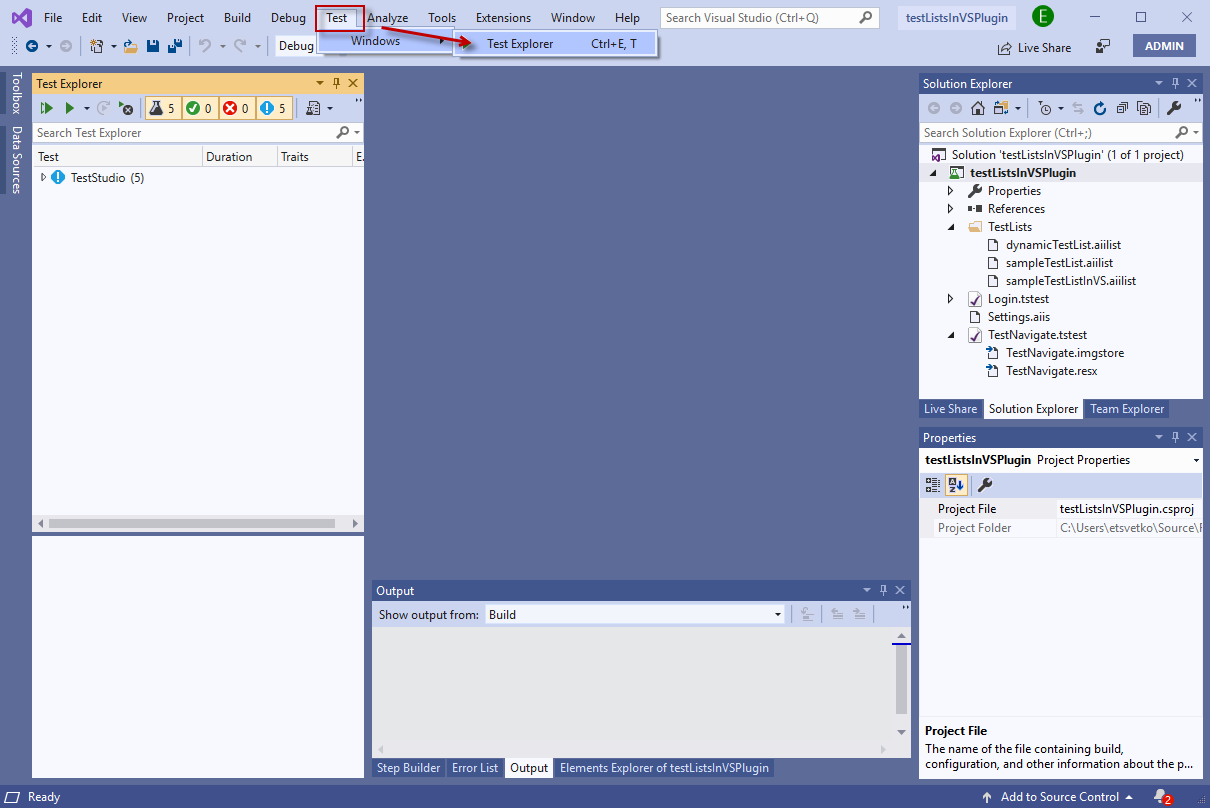Open the Build menu
Screen dimensions: 1210x808
click(x=237, y=18)
